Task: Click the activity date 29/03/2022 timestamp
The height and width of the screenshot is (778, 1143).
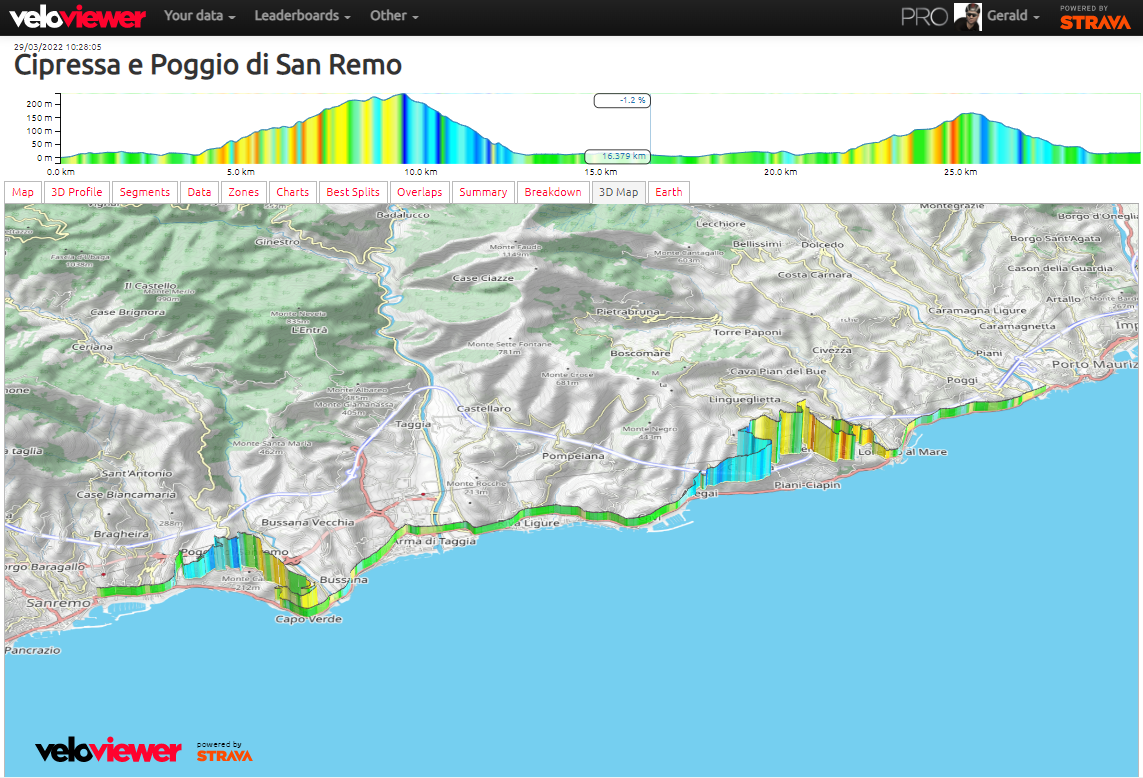Action: tap(58, 47)
